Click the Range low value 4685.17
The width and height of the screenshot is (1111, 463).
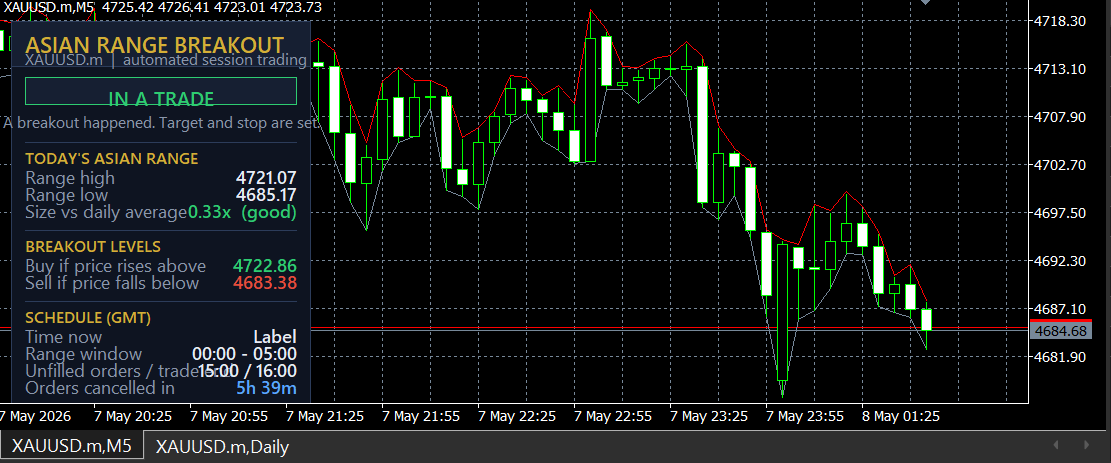(266, 195)
